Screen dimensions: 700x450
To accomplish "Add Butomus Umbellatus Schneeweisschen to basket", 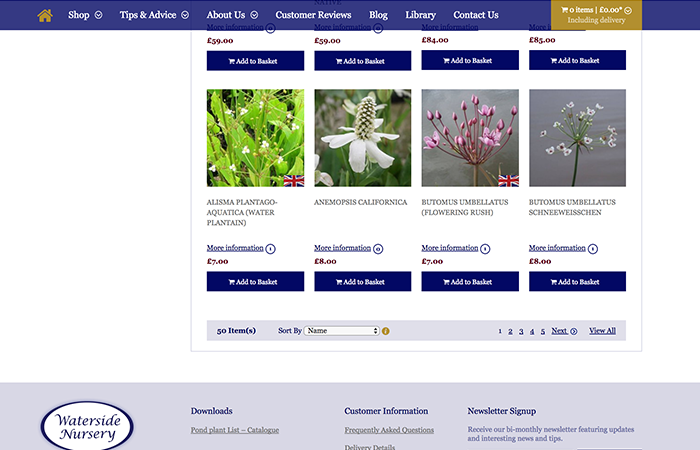I will click(577, 282).
